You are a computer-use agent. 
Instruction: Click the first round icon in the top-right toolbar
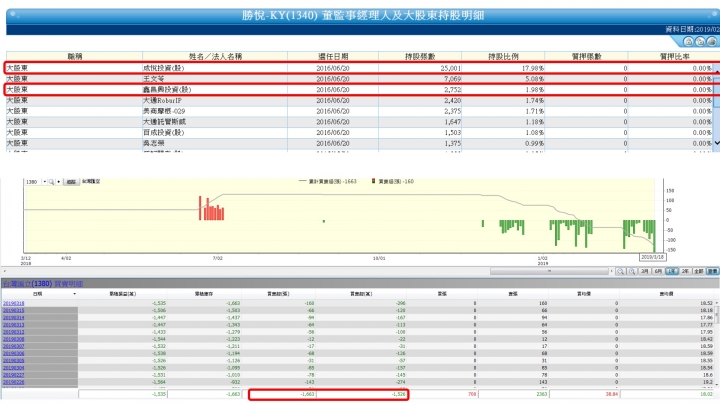click(x=688, y=42)
